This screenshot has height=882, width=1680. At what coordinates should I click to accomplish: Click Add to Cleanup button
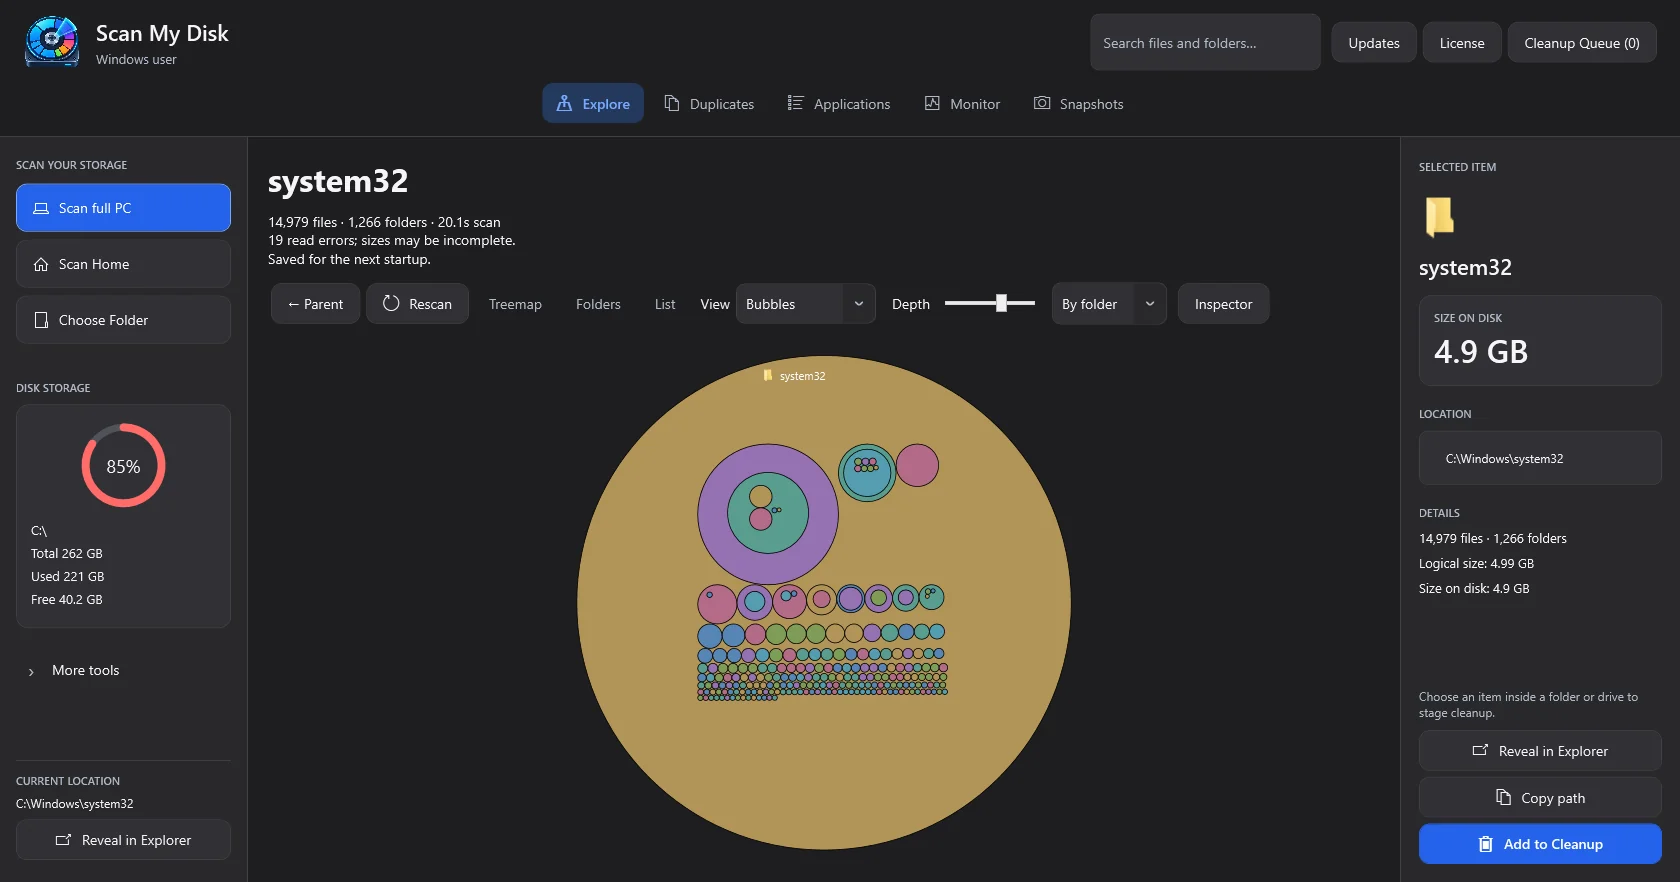1540,844
